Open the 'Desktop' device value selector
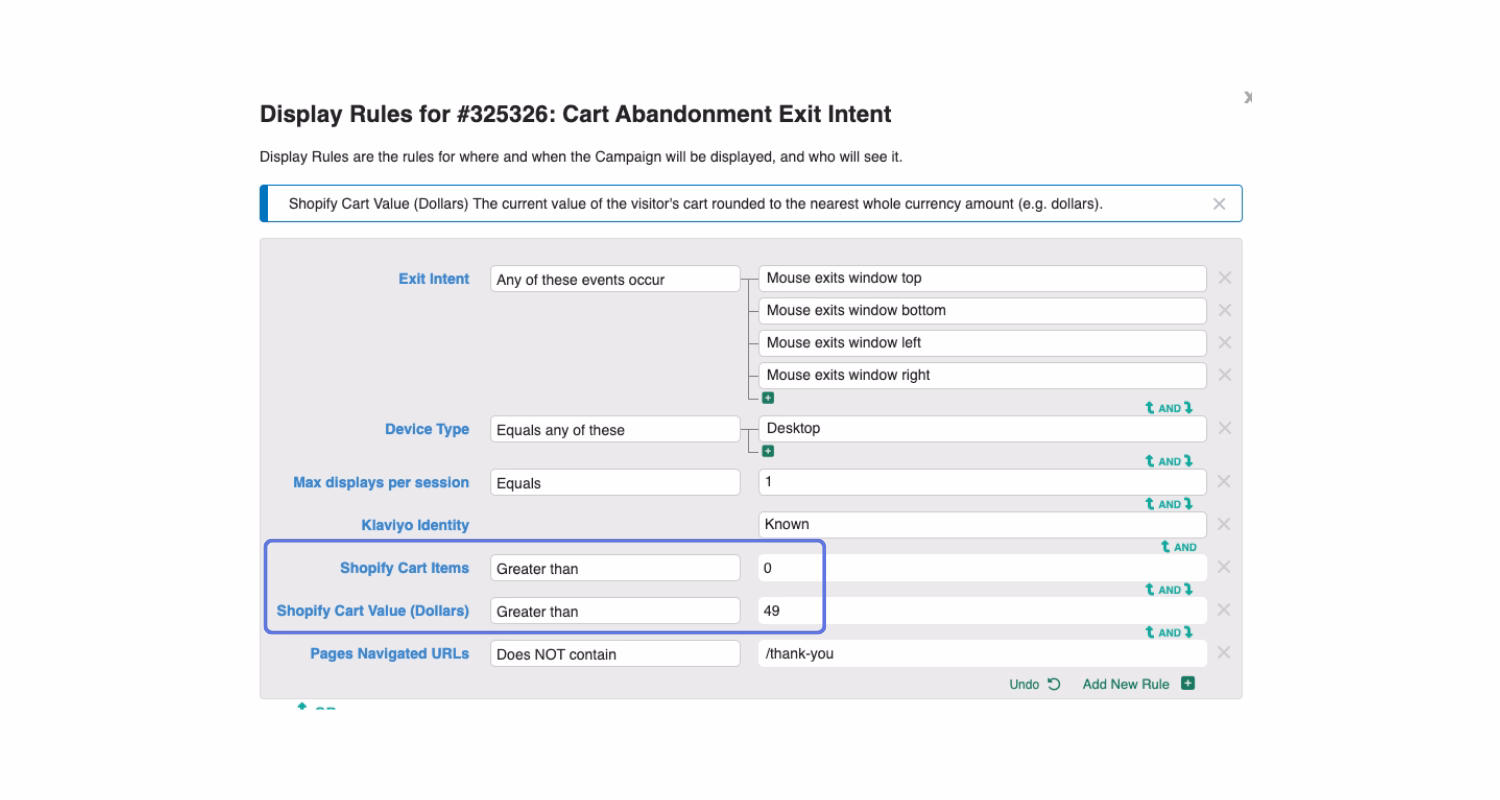This screenshot has width=1500, height=800. 982,428
